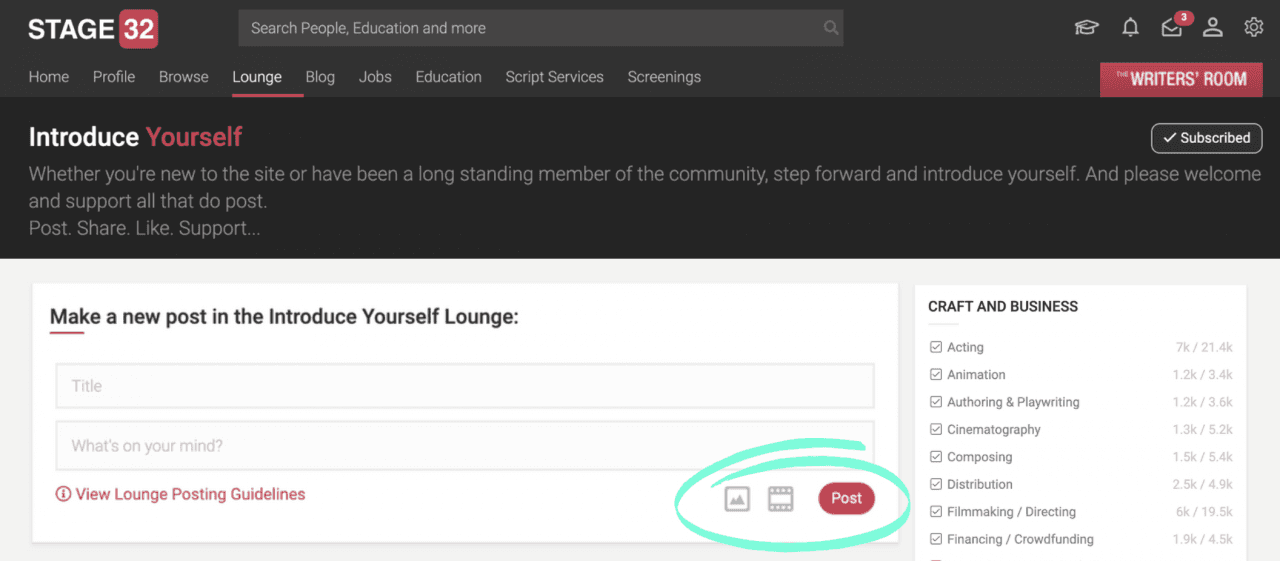Open Script Services in navigation

[x=554, y=77]
